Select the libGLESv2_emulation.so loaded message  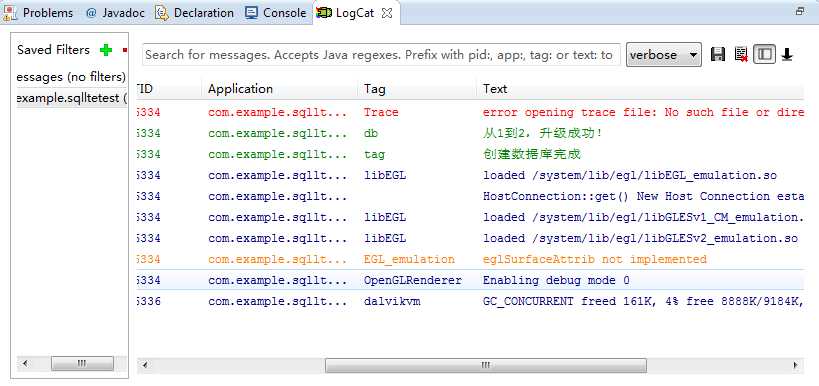pyautogui.click(x=470, y=238)
